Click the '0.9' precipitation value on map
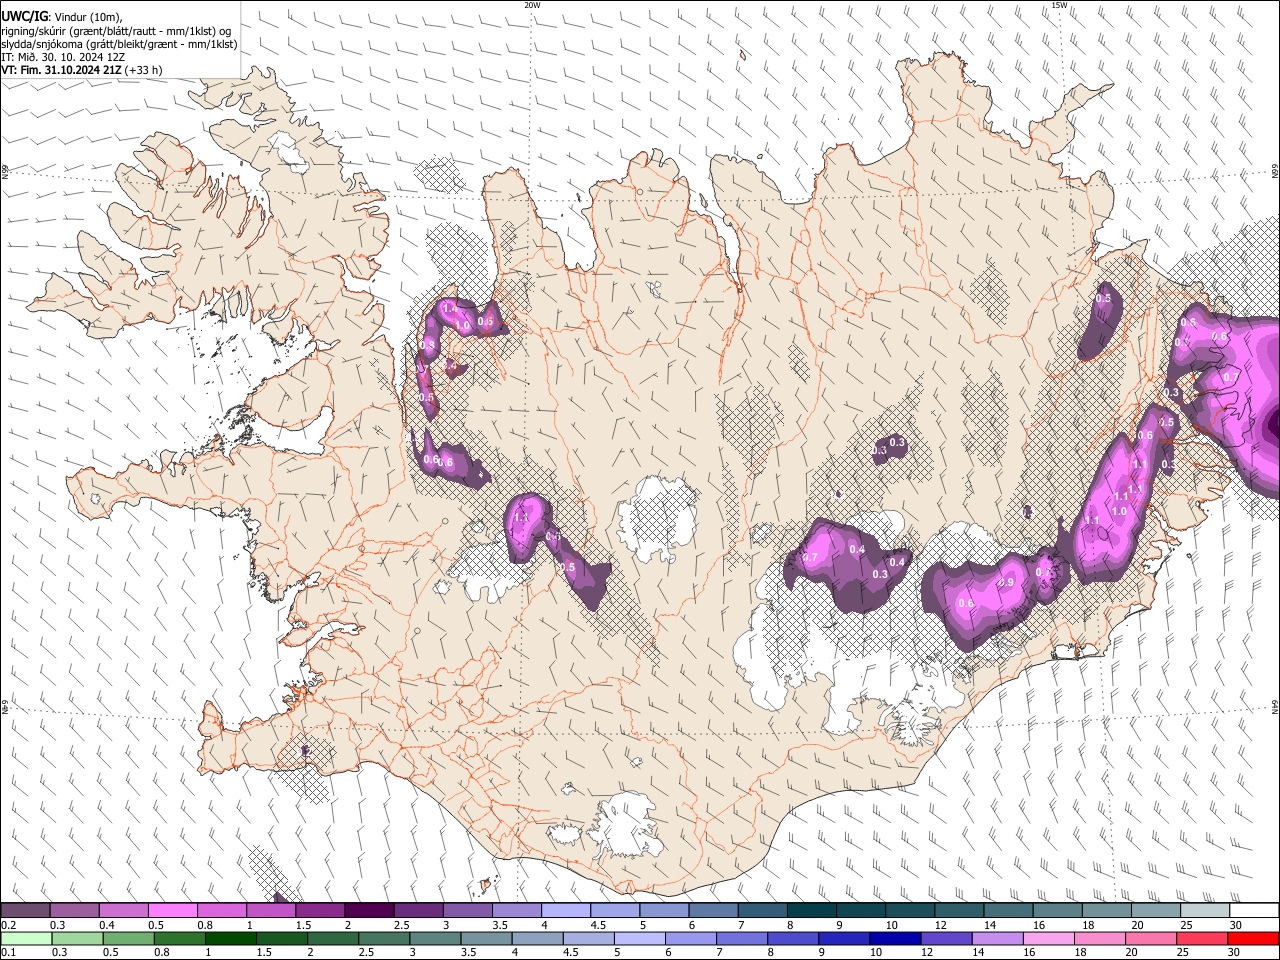The image size is (1280, 960). click(x=1006, y=582)
